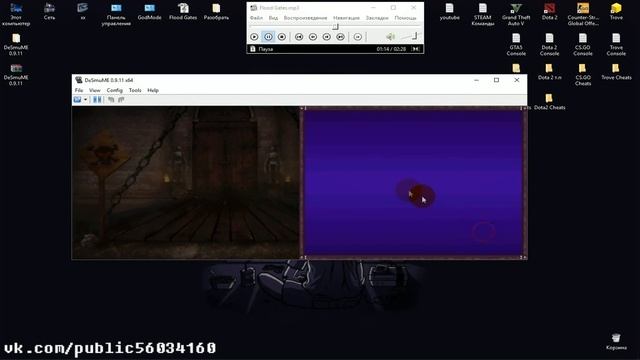
Task: Open the youtube desktop file
Action: [x=449, y=11]
